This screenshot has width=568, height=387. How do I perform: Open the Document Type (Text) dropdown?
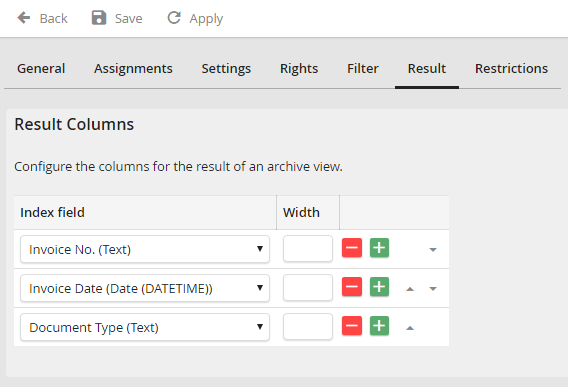(145, 328)
